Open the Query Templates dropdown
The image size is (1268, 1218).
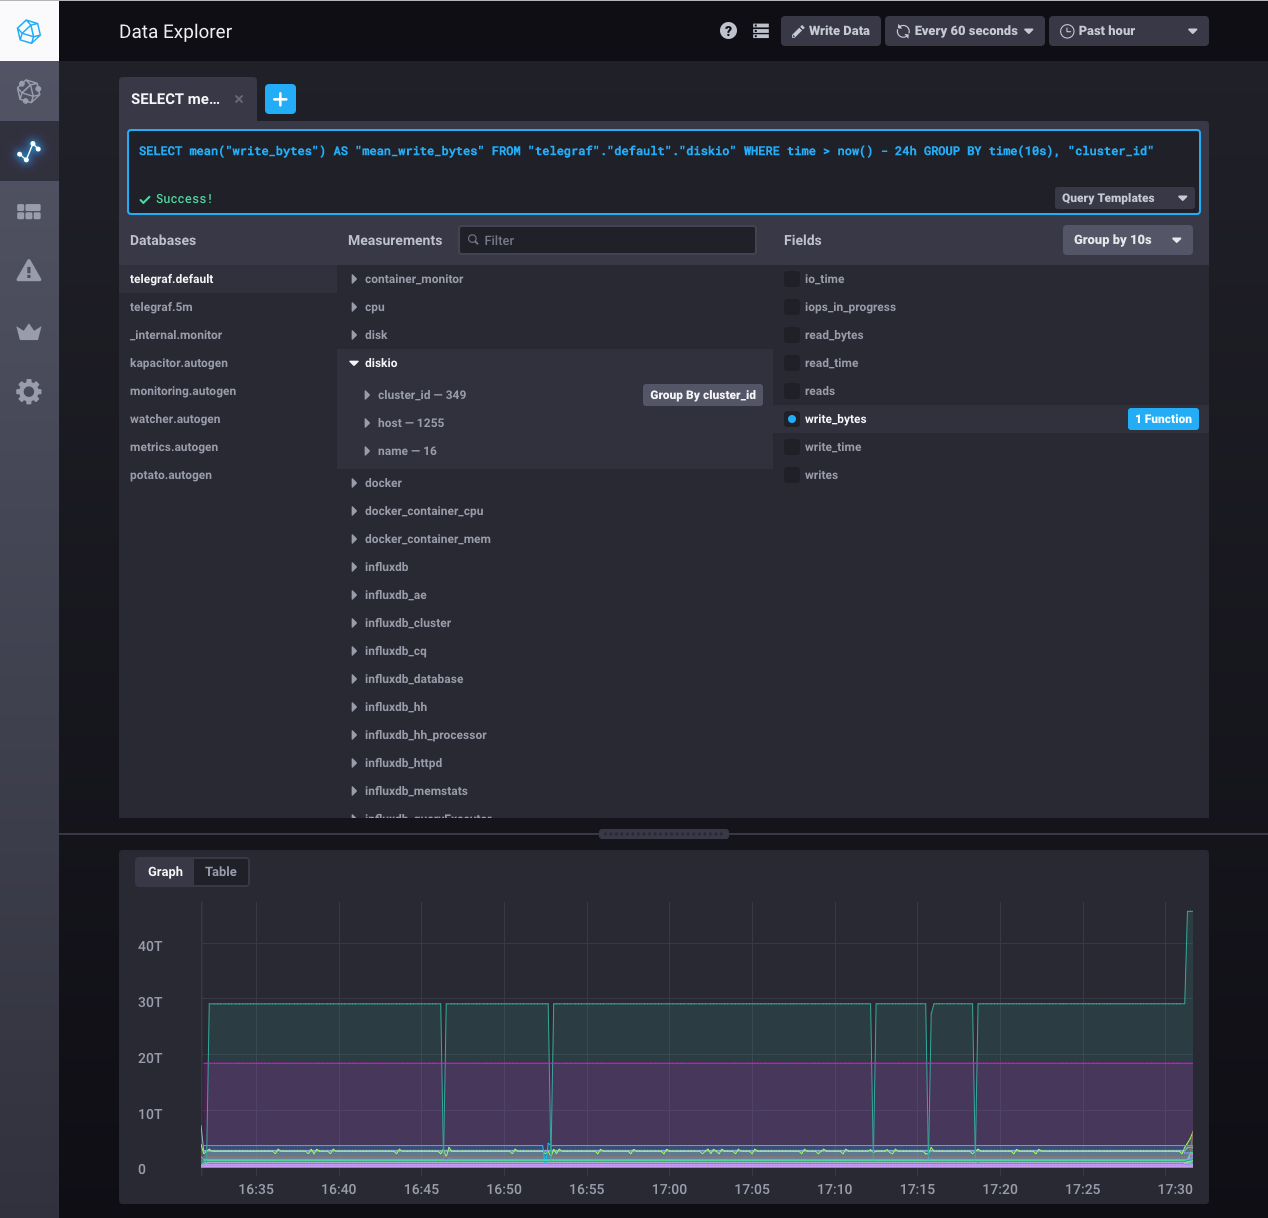tap(1124, 198)
